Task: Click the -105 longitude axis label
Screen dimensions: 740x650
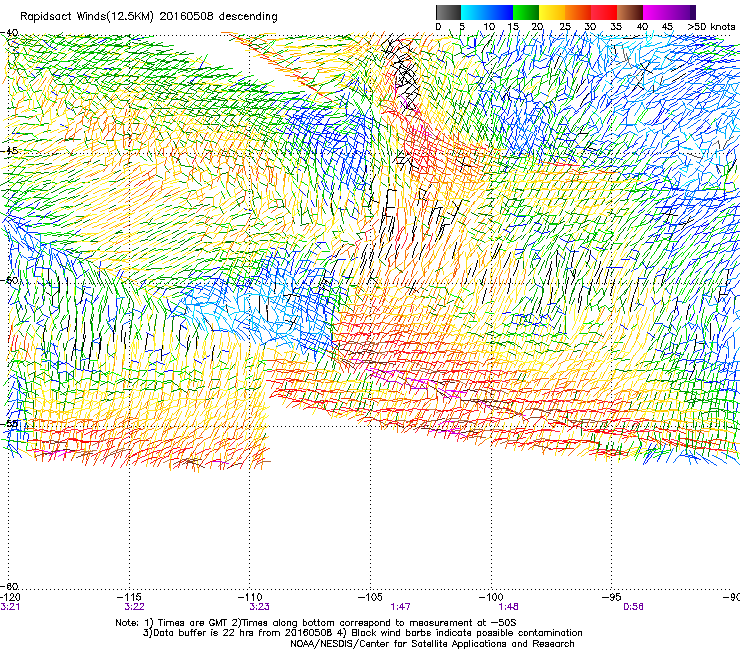Action: 370,597
